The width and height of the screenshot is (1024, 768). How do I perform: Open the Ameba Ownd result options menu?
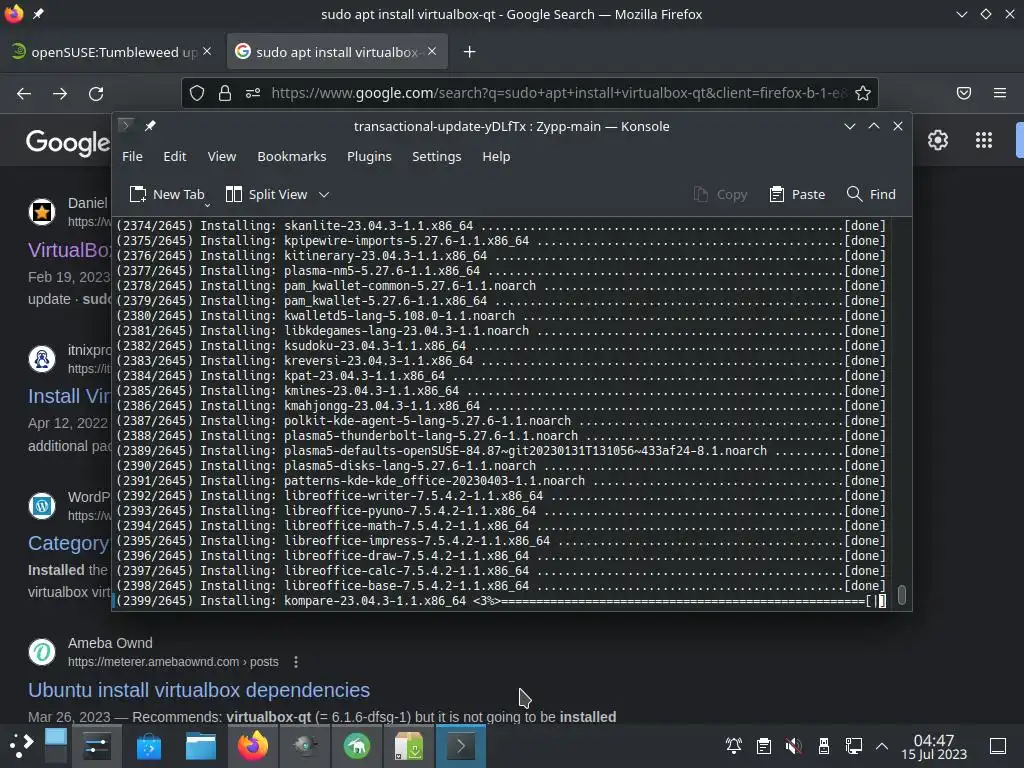(296, 662)
